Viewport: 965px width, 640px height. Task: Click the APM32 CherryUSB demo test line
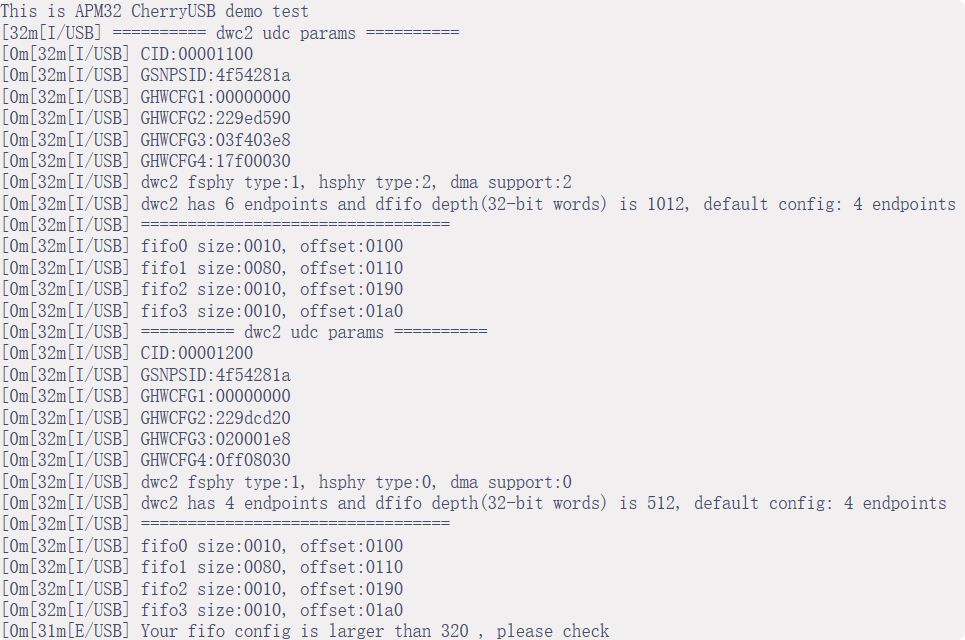[x=155, y=12]
